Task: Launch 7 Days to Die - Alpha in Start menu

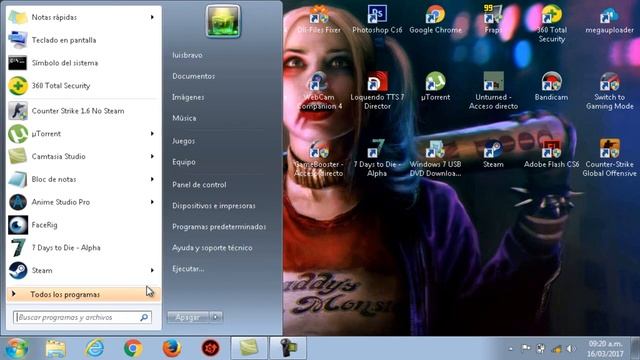Action: pyautogui.click(x=84, y=248)
